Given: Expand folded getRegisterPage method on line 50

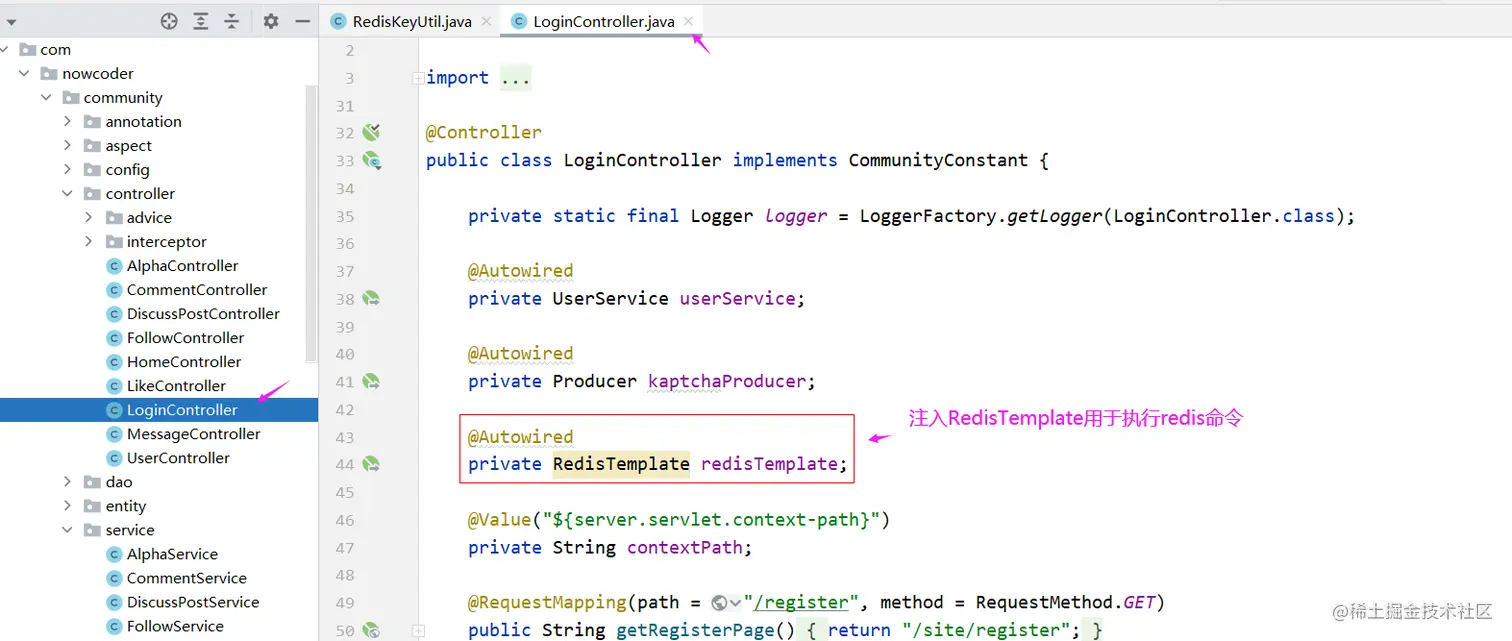Looking at the screenshot, I should [x=418, y=631].
